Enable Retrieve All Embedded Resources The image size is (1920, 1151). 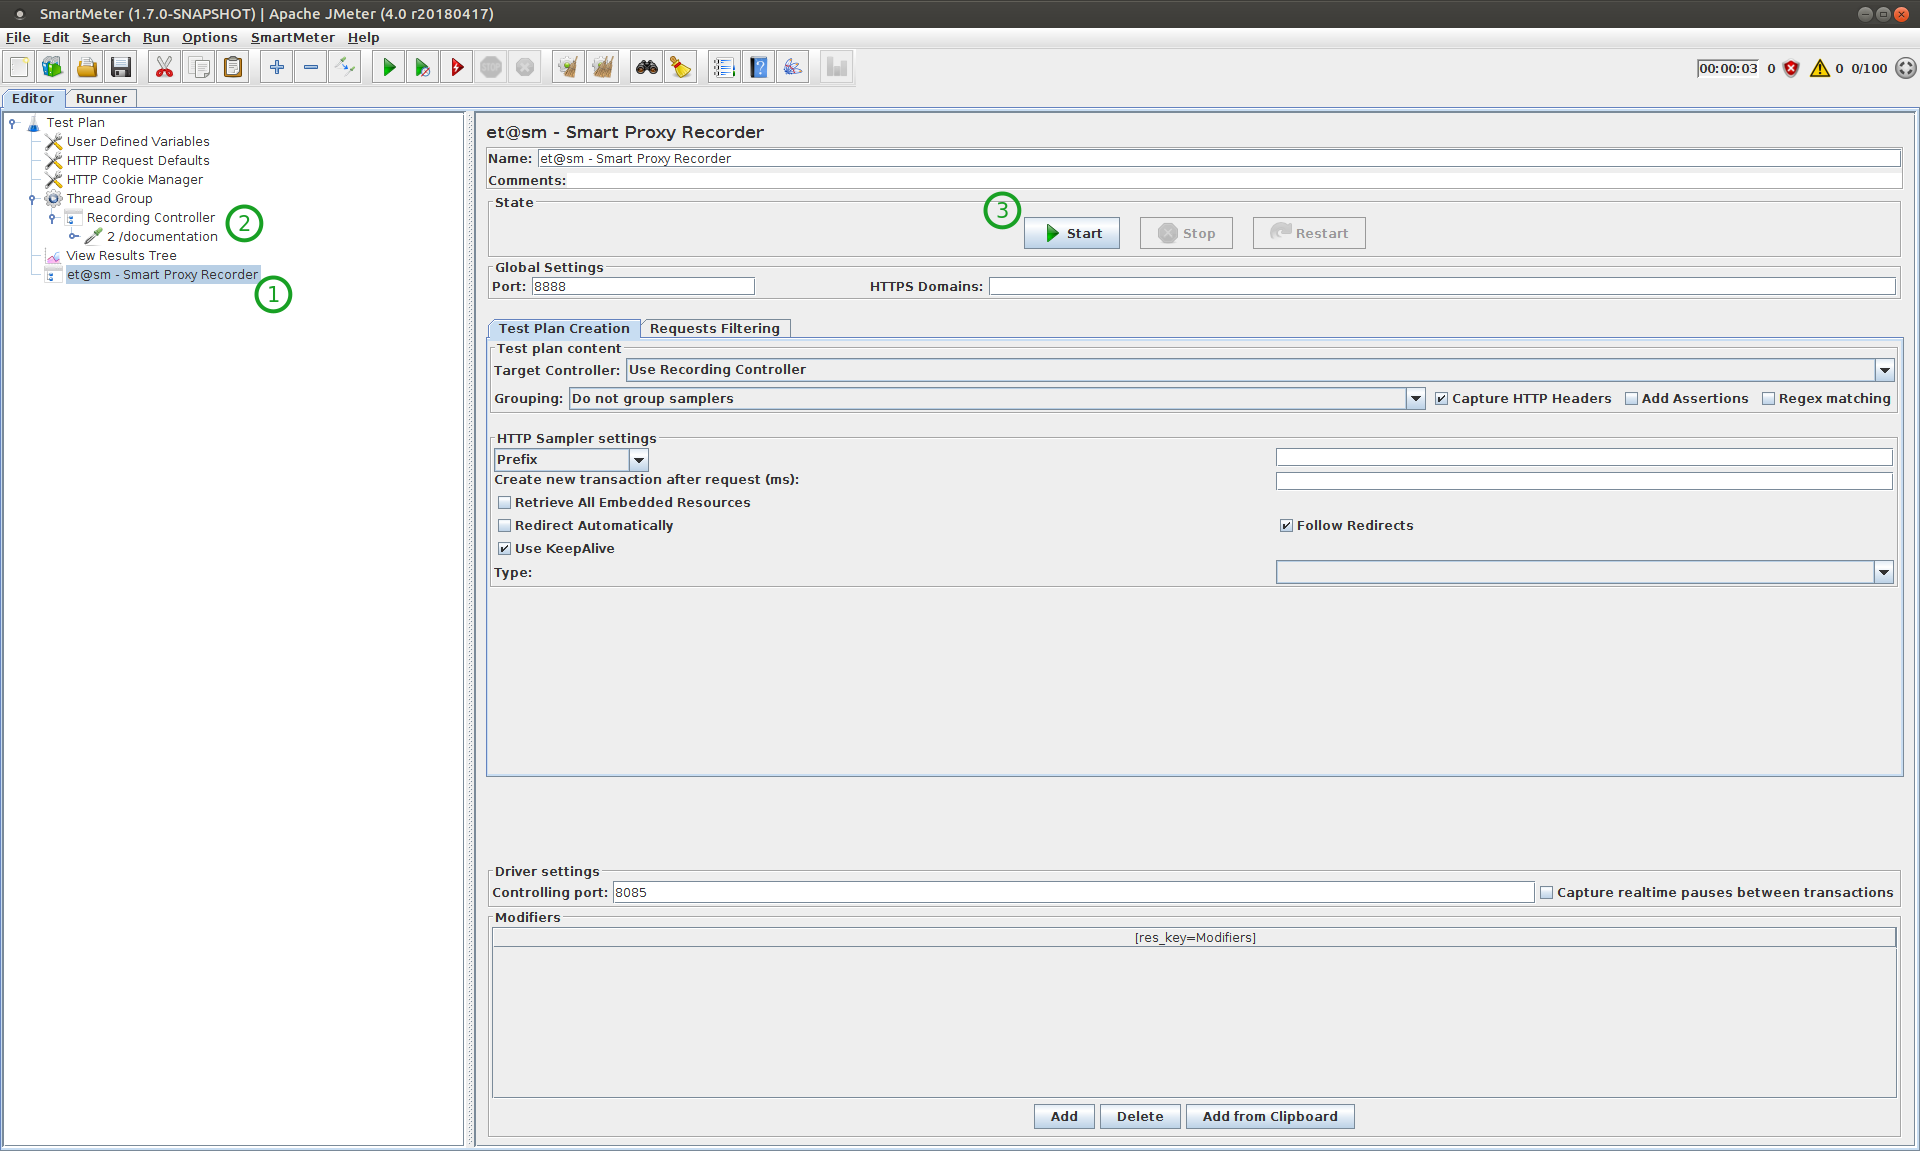[x=504, y=503]
